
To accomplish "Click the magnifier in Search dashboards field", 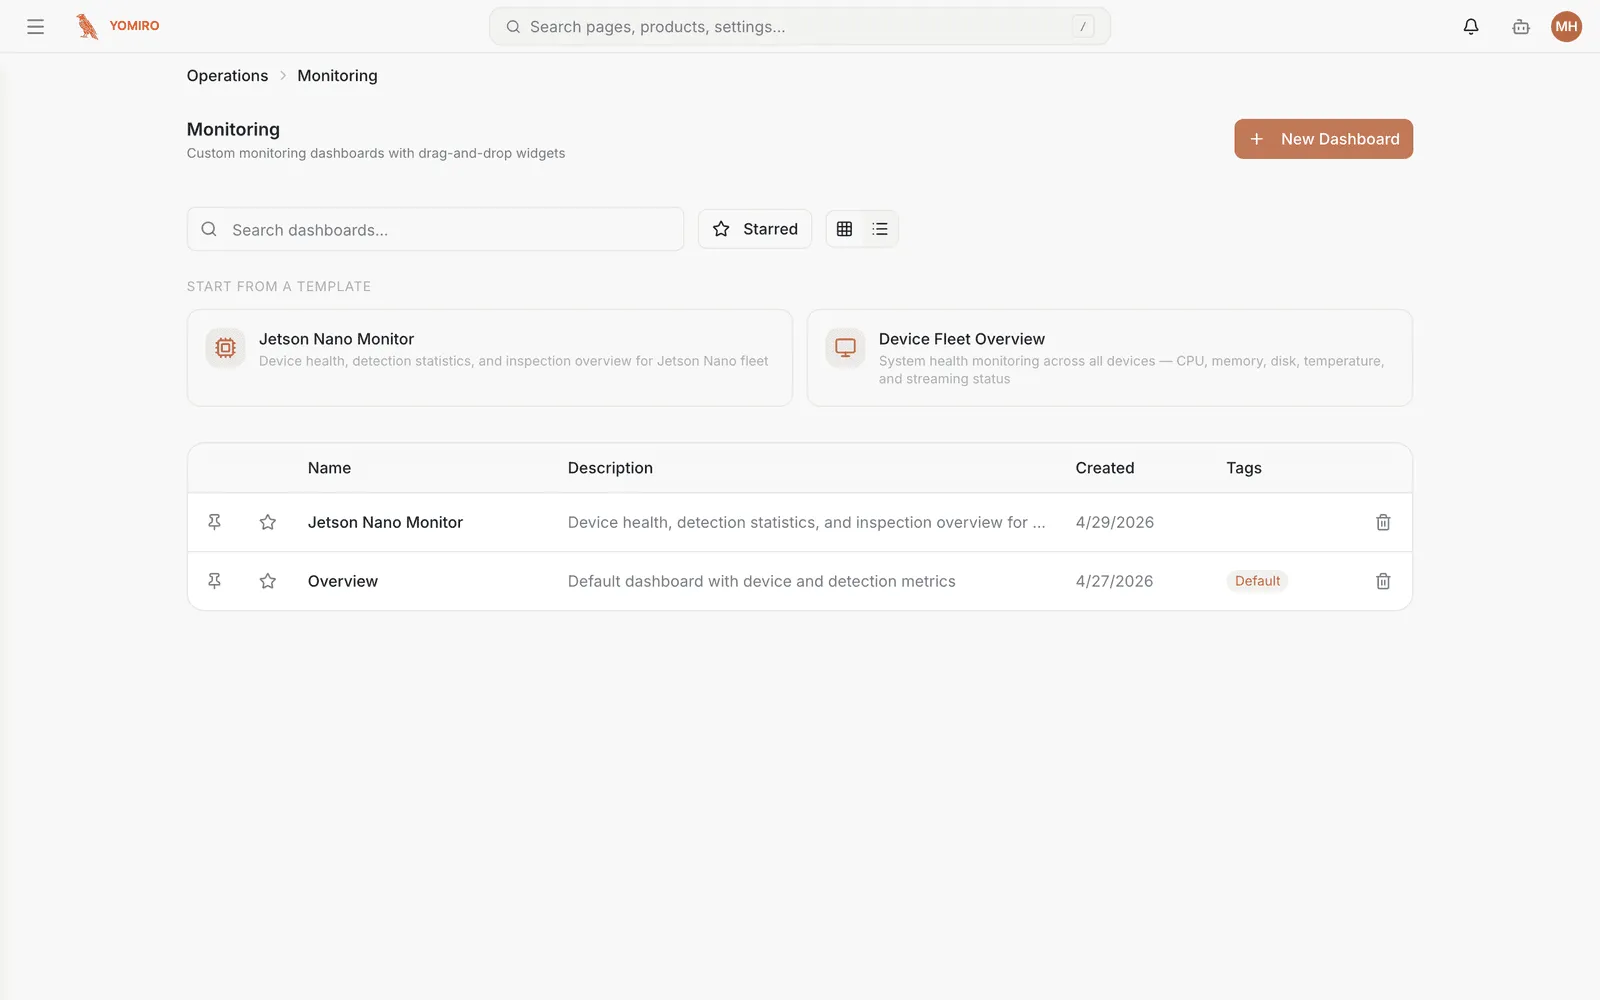I will (x=209, y=229).
